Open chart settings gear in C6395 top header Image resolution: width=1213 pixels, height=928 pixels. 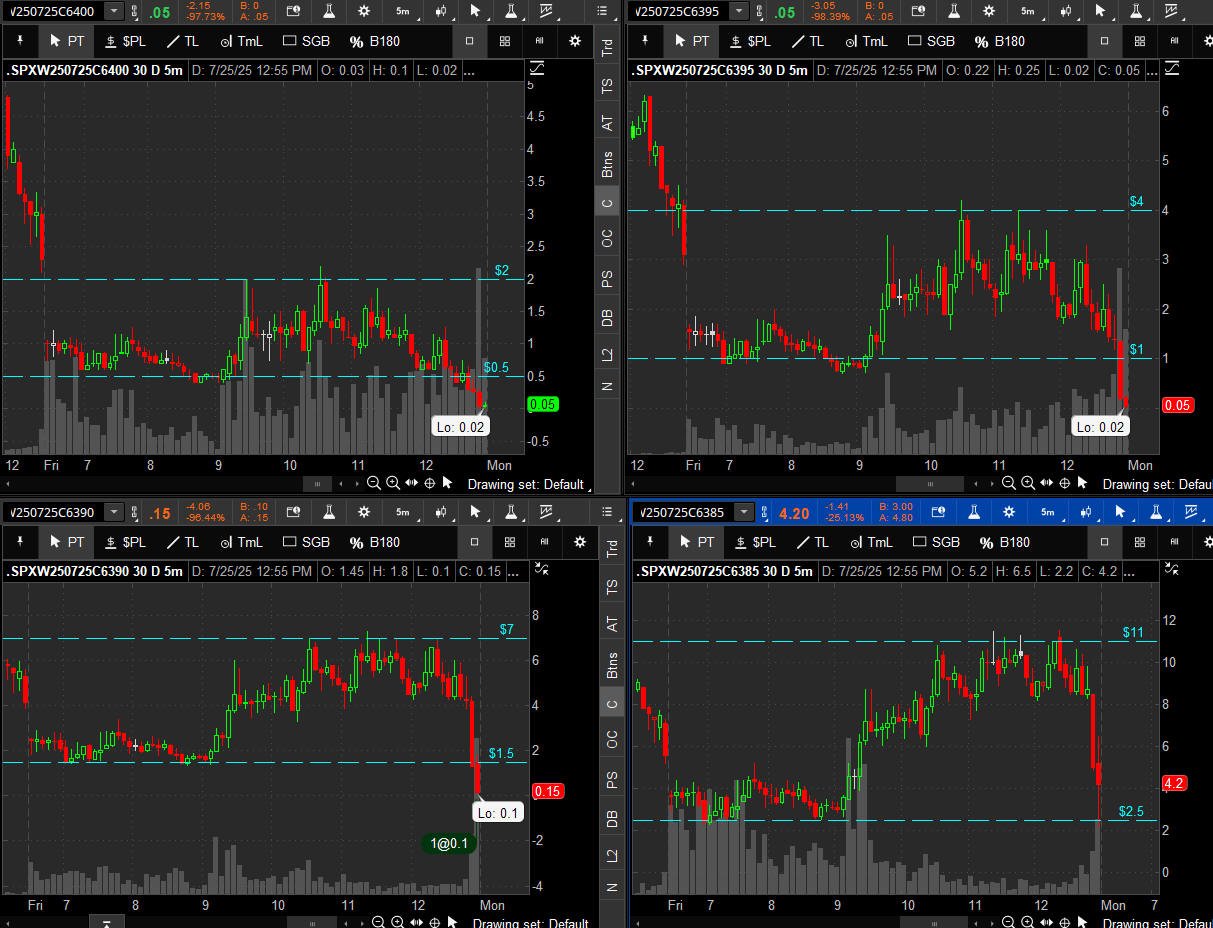[989, 11]
